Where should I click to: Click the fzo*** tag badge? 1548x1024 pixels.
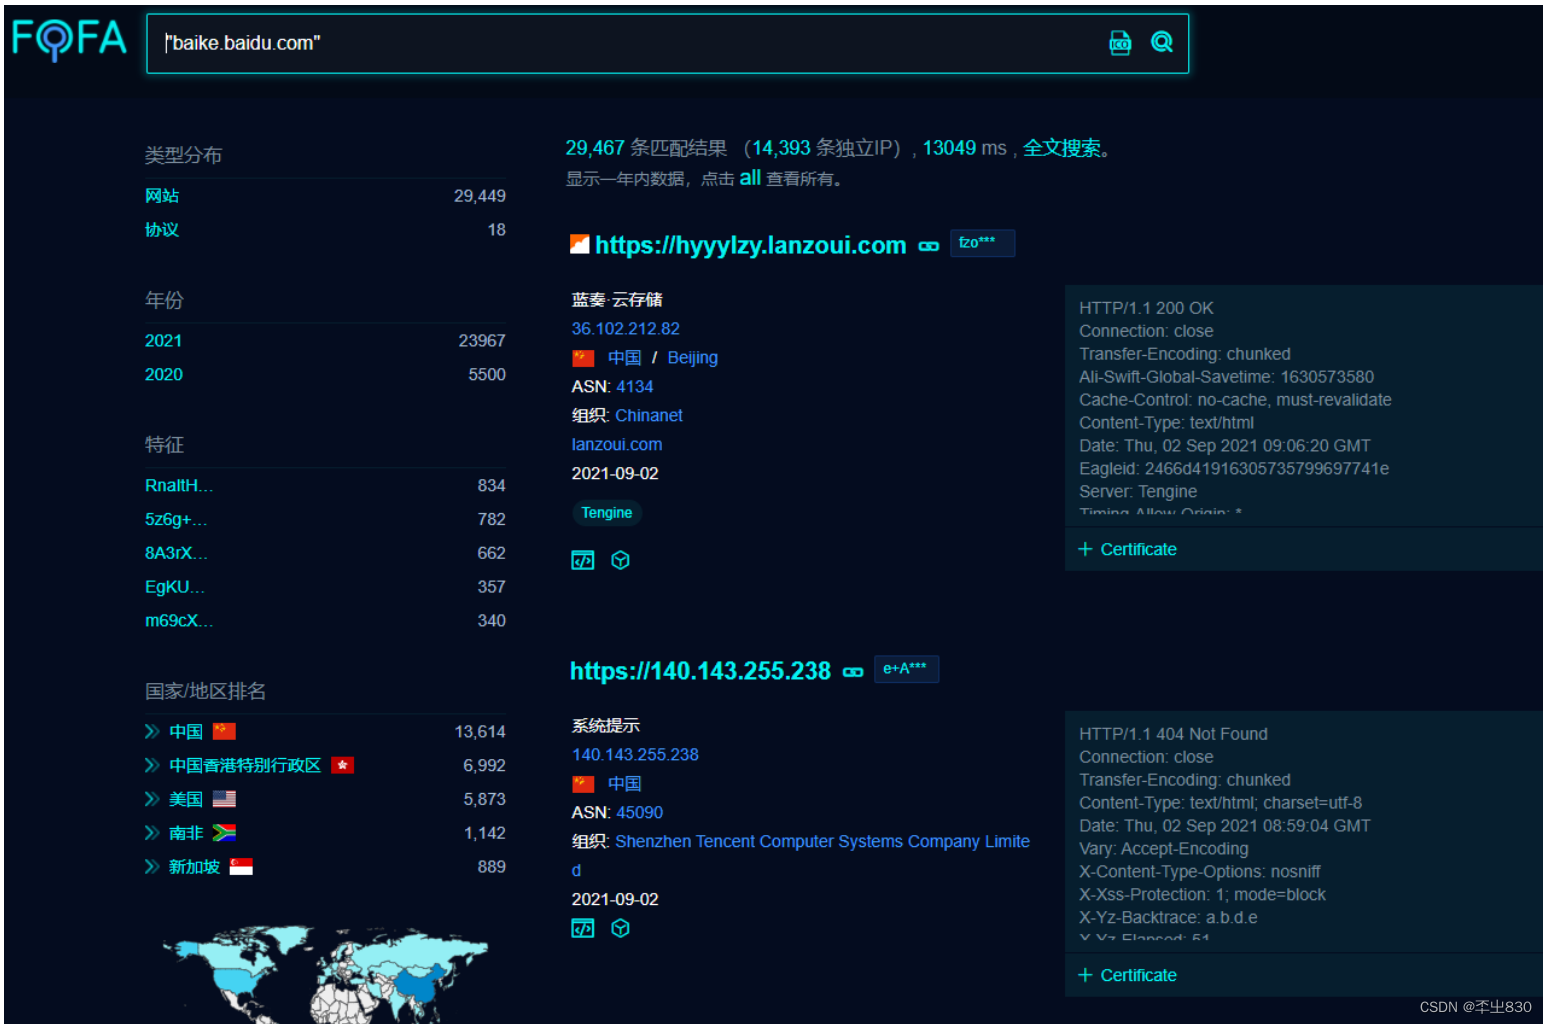[982, 243]
